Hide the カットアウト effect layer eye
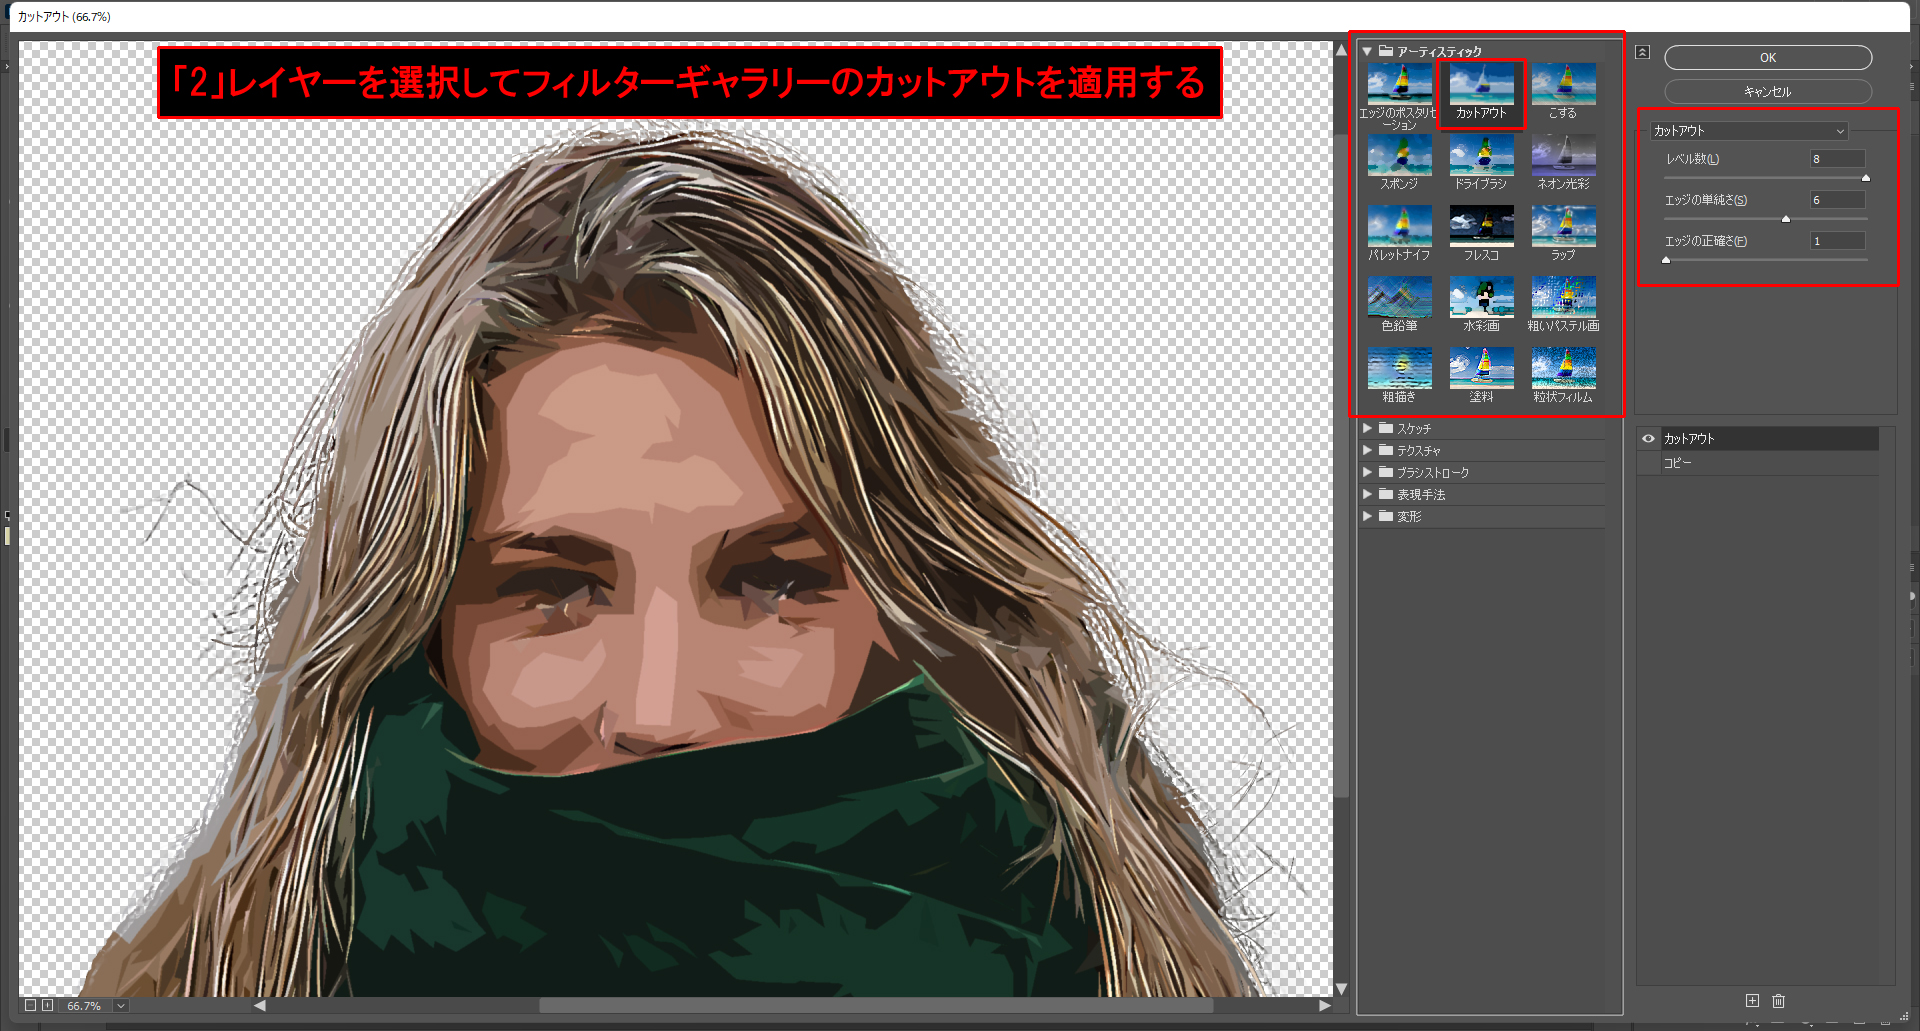1920x1031 pixels. click(1648, 439)
